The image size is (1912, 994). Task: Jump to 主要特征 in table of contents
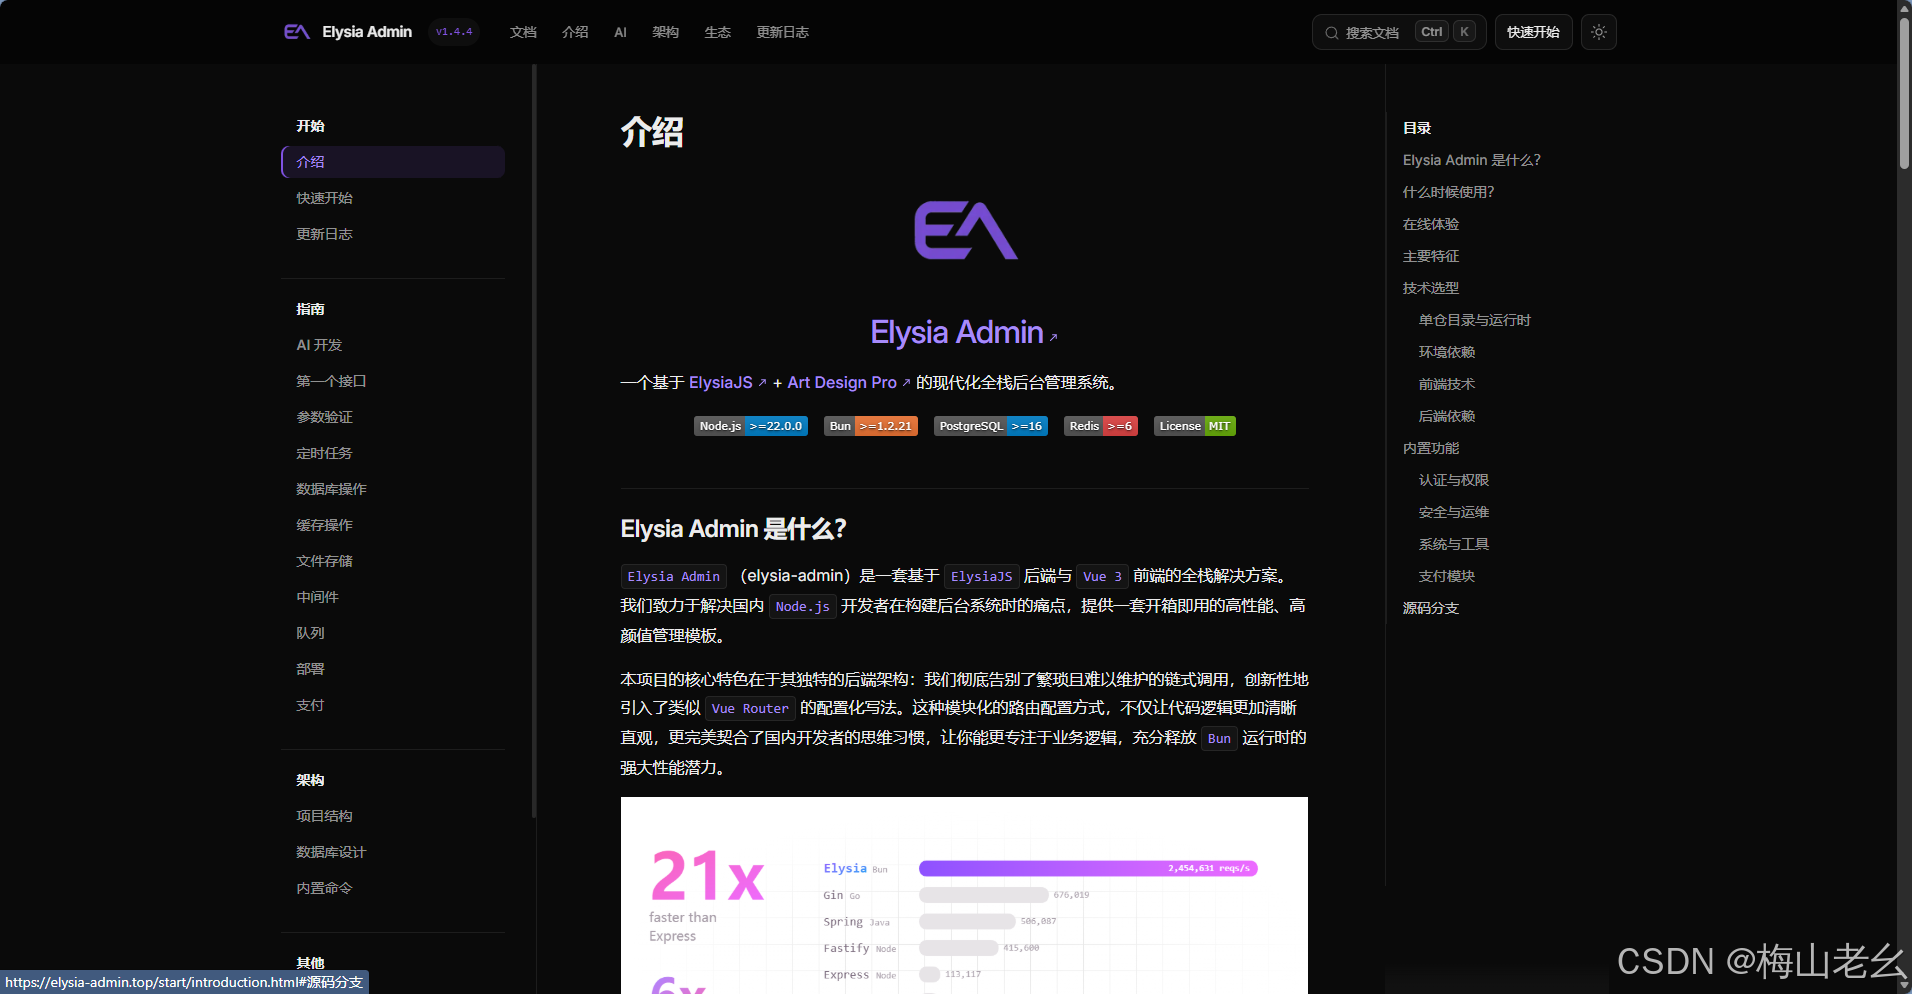coord(1431,256)
